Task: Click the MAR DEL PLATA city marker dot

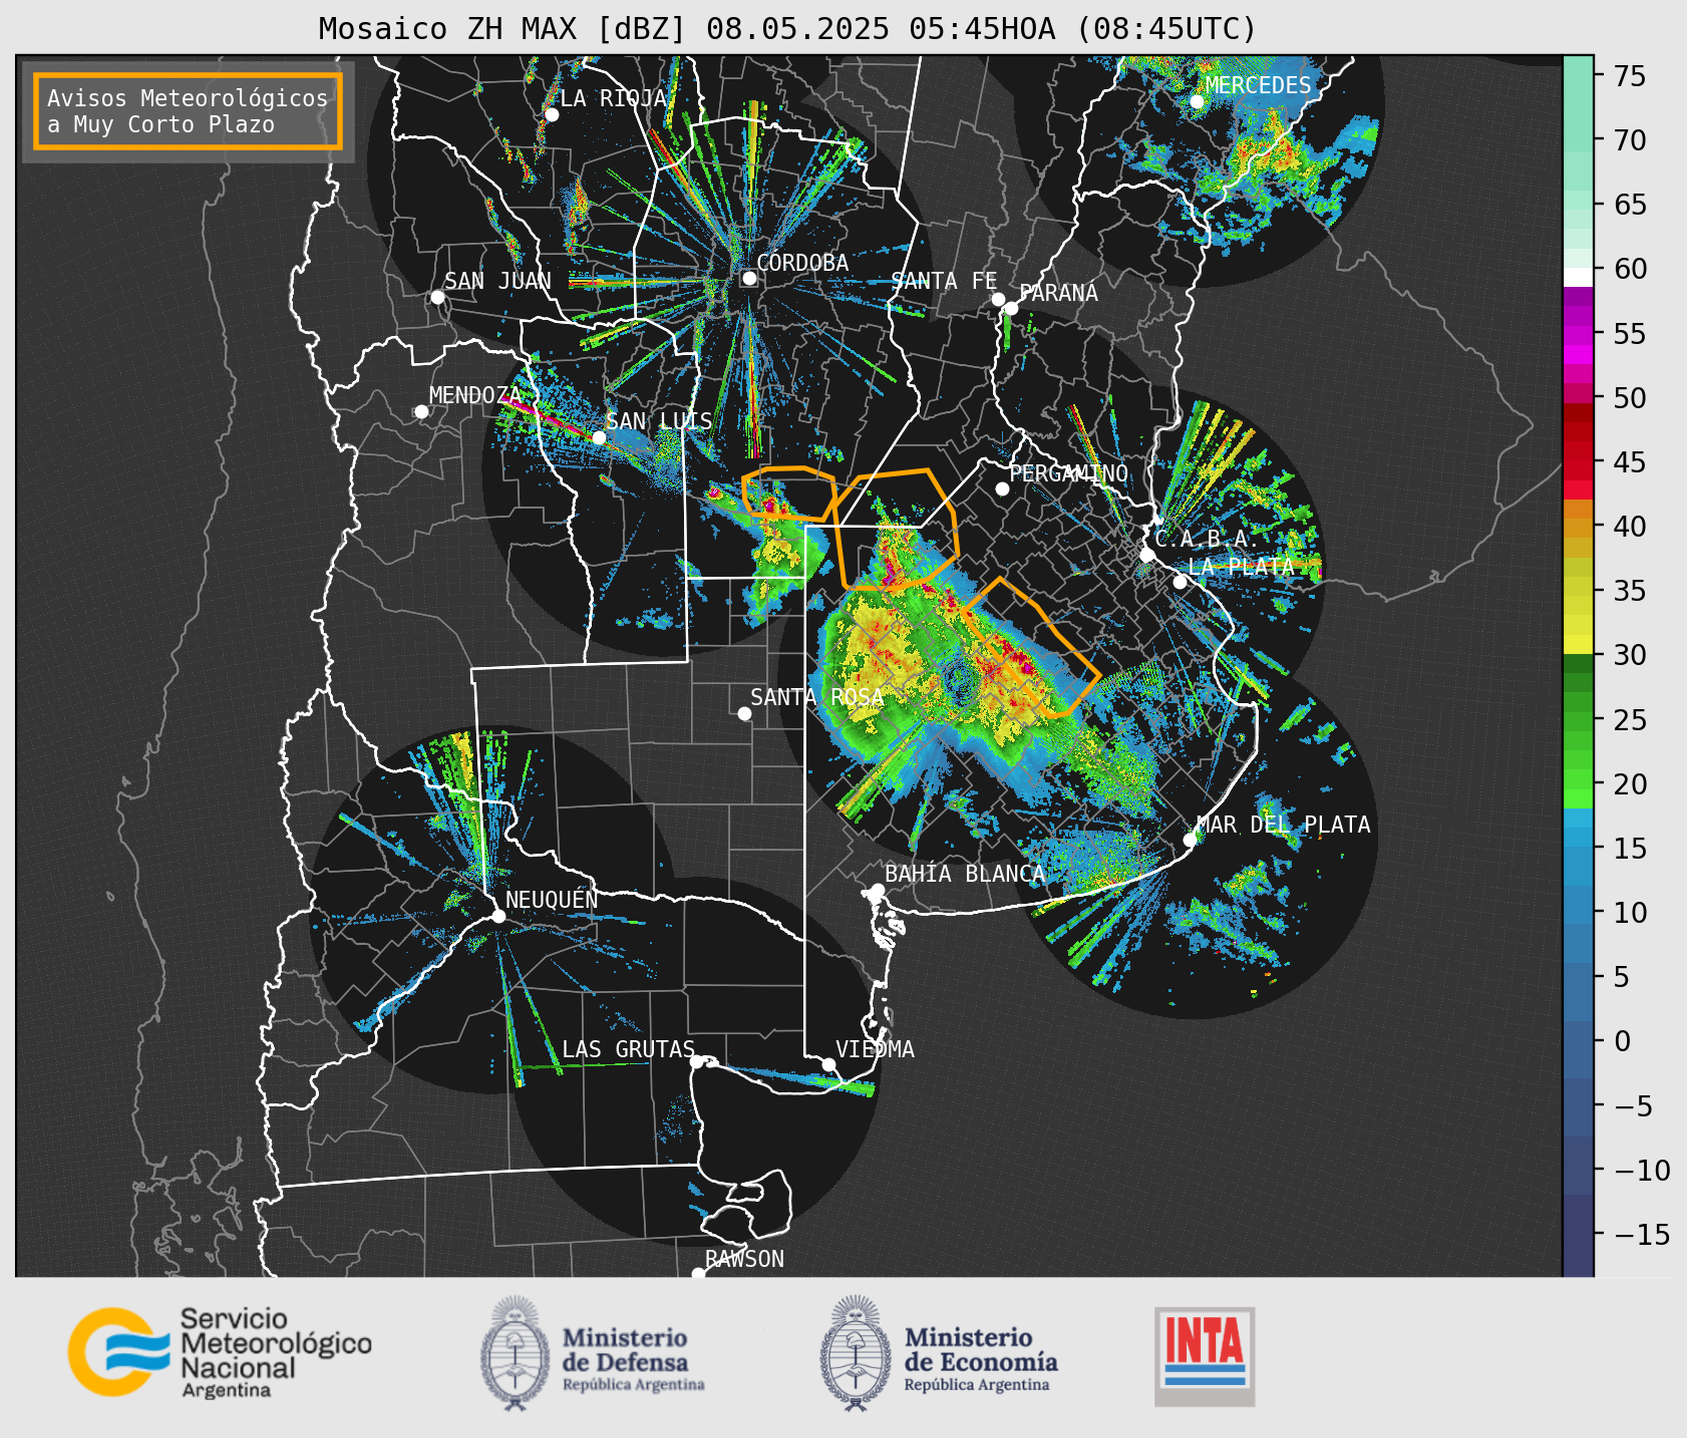Action: [x=1190, y=839]
